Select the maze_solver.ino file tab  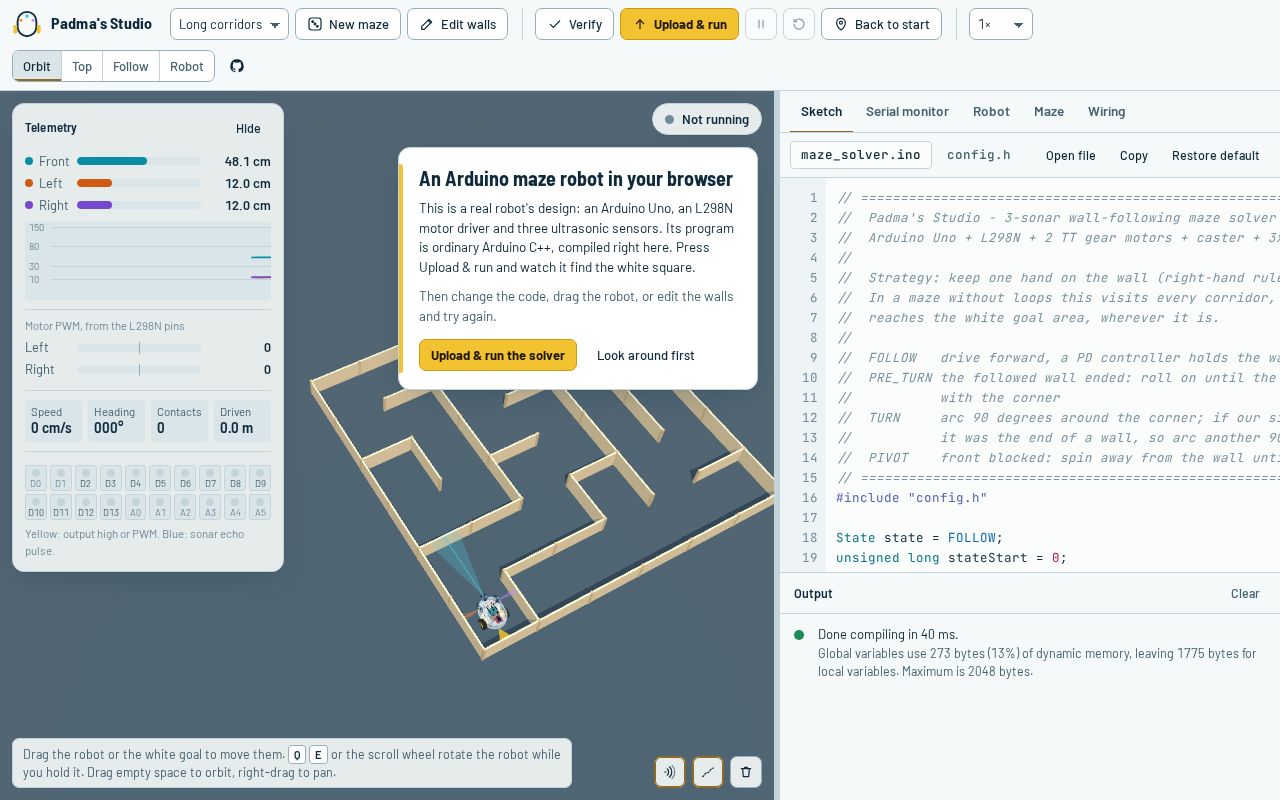point(861,155)
